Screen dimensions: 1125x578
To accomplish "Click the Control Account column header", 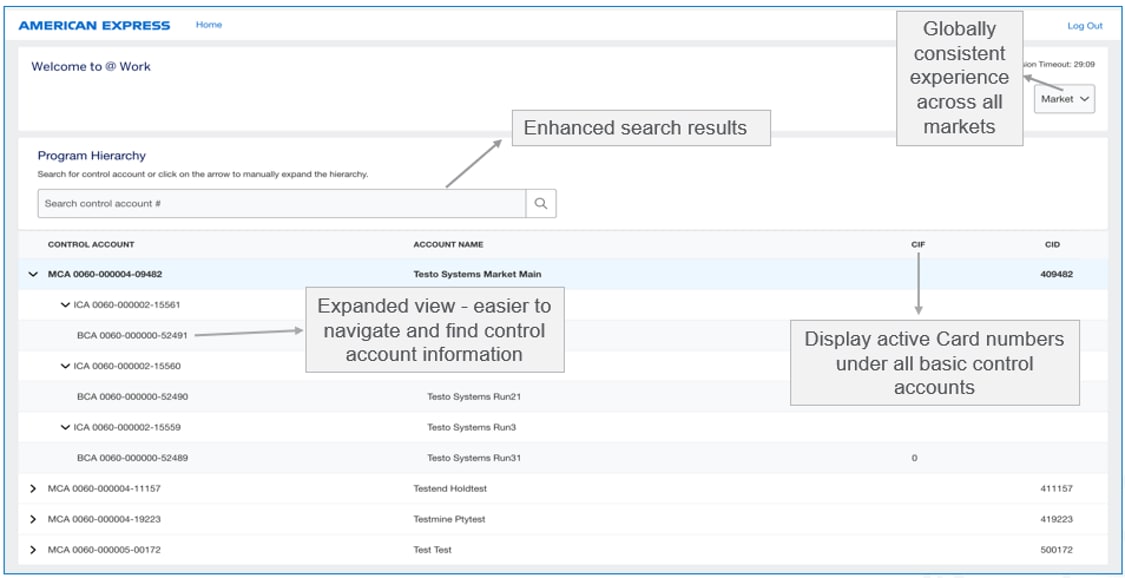I will 91,245.
